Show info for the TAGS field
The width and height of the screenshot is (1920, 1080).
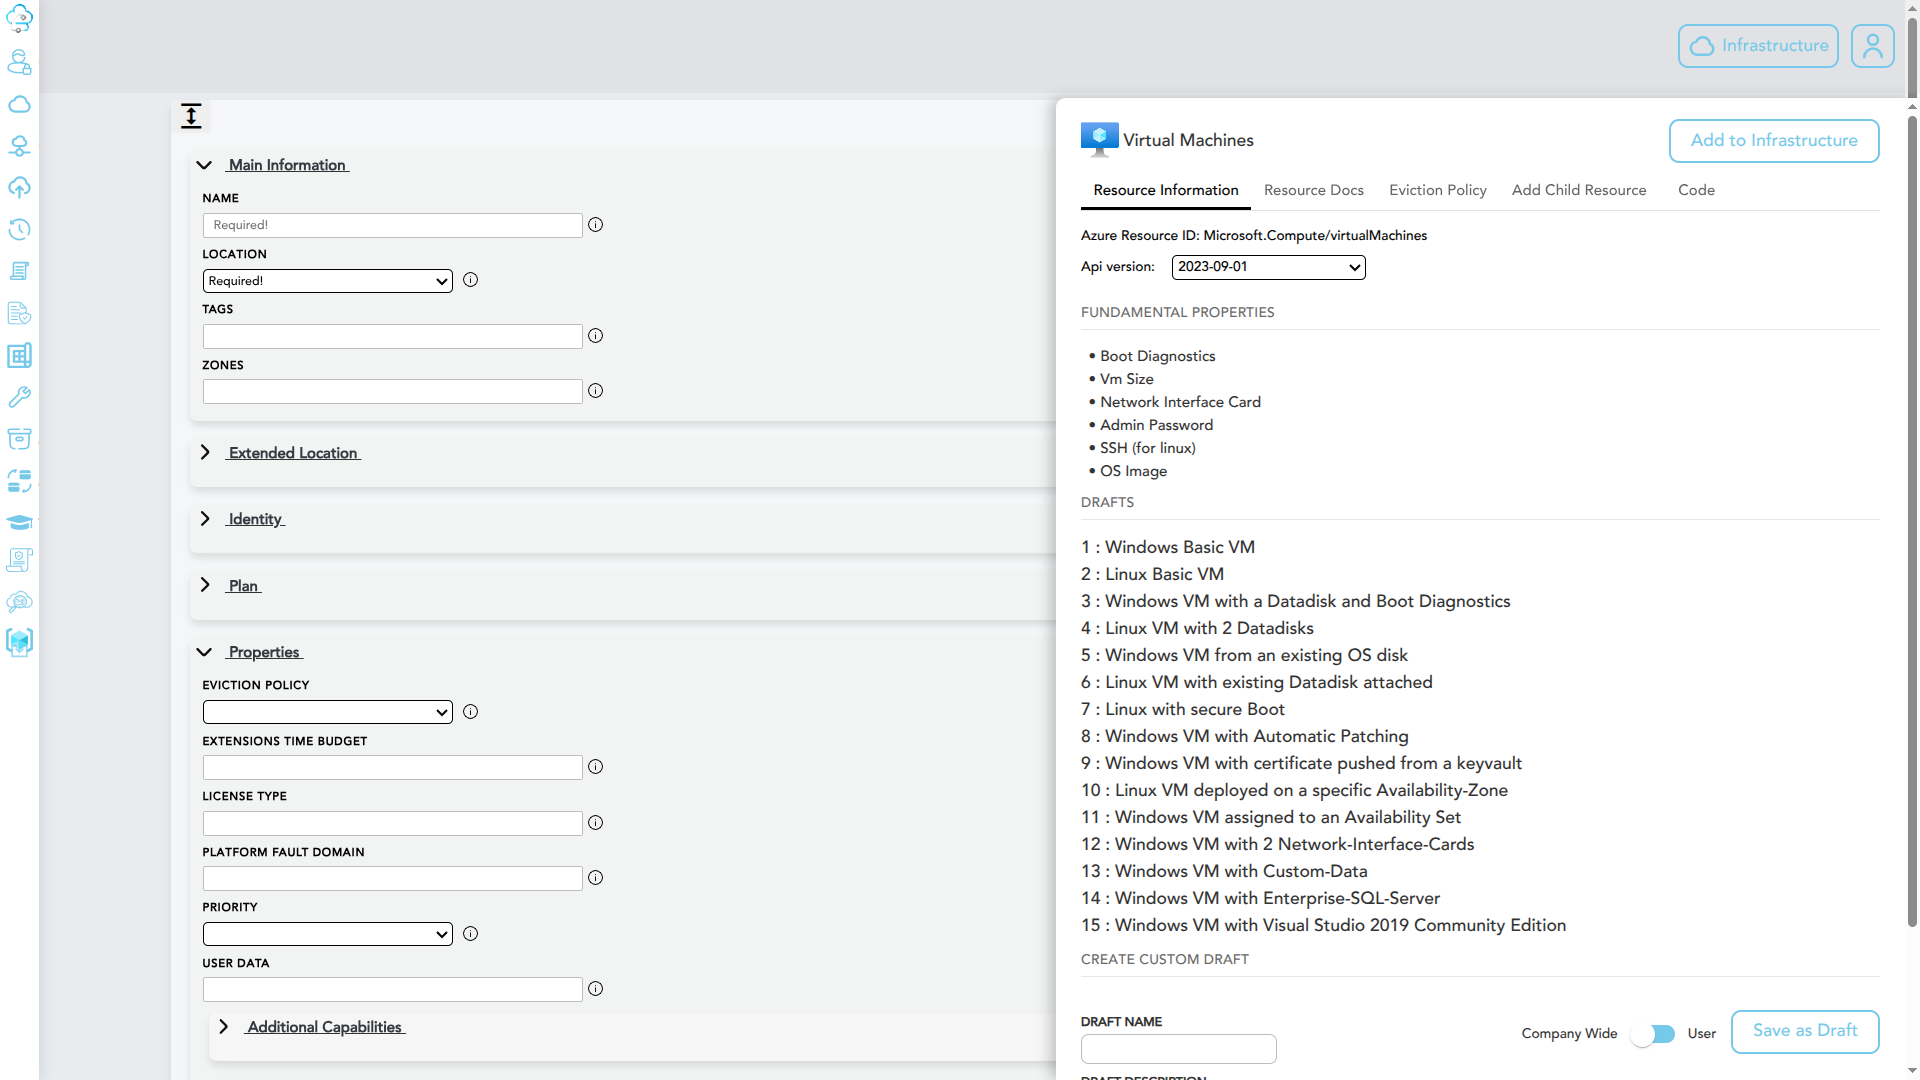595,336
